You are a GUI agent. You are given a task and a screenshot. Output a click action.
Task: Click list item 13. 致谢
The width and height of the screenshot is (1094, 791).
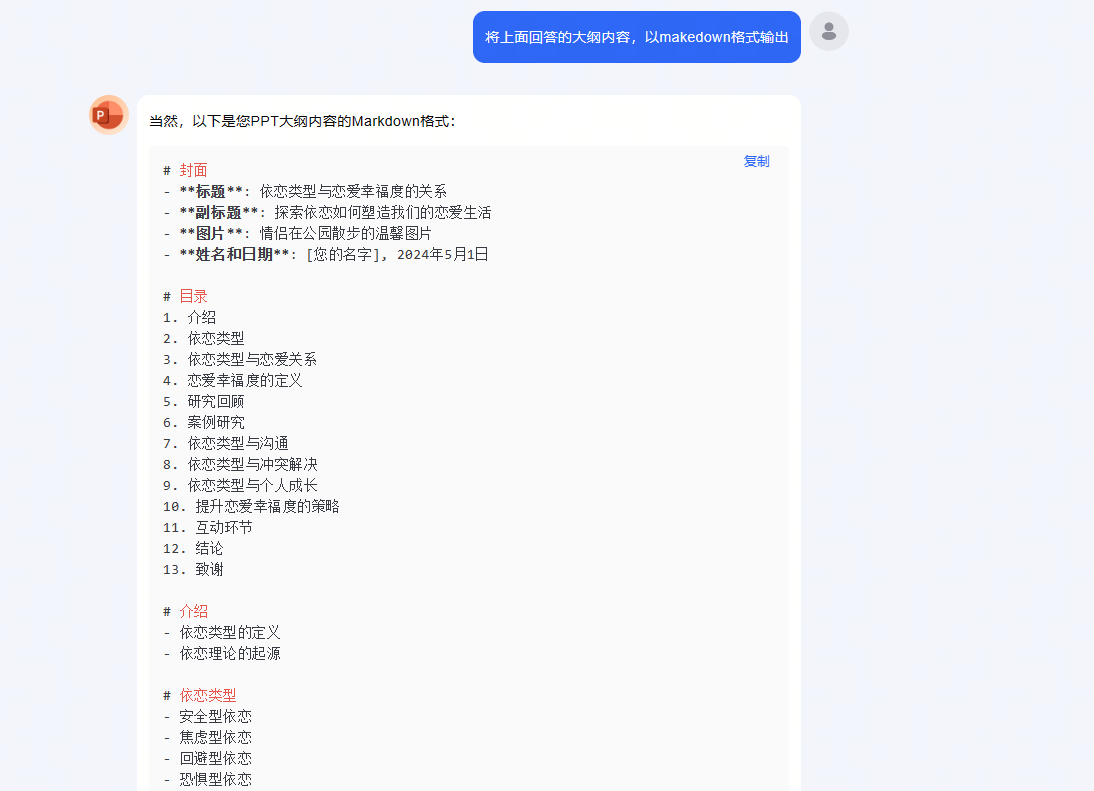(193, 569)
